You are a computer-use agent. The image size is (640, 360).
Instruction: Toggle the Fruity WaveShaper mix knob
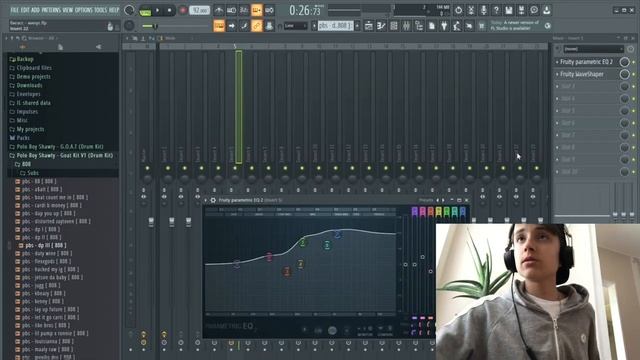pos(624,74)
